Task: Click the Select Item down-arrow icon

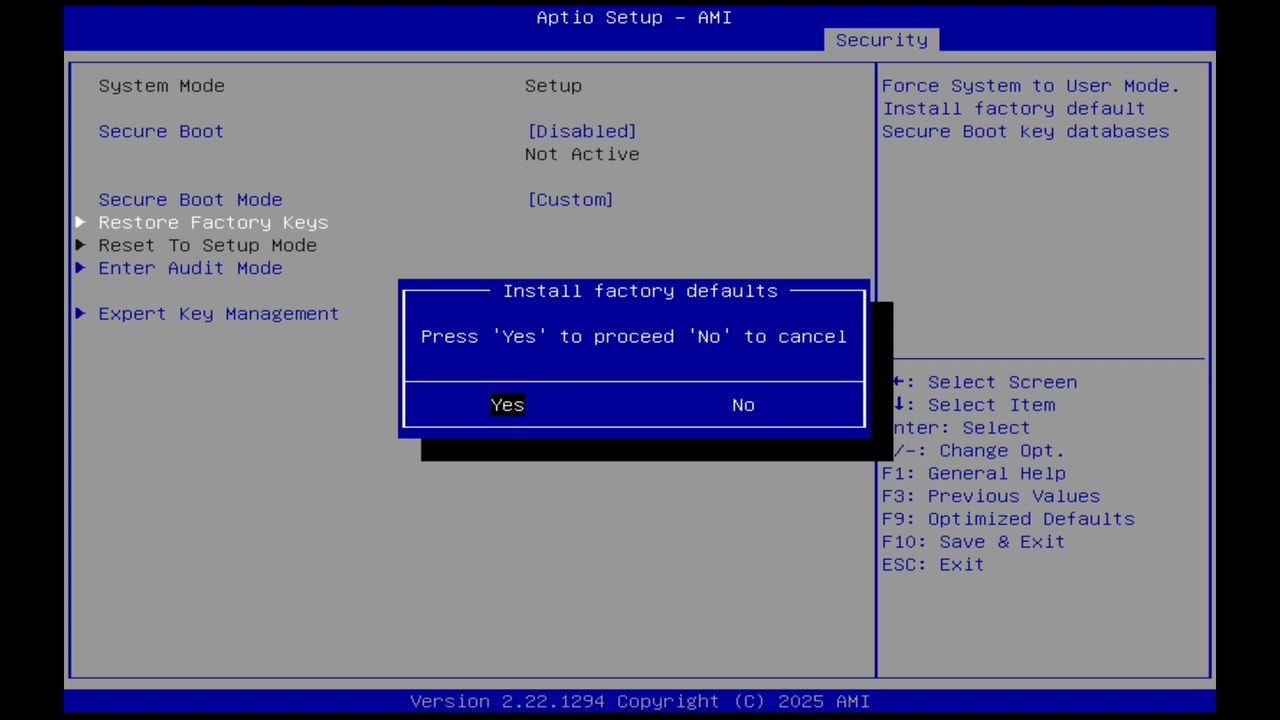Action: (897, 405)
